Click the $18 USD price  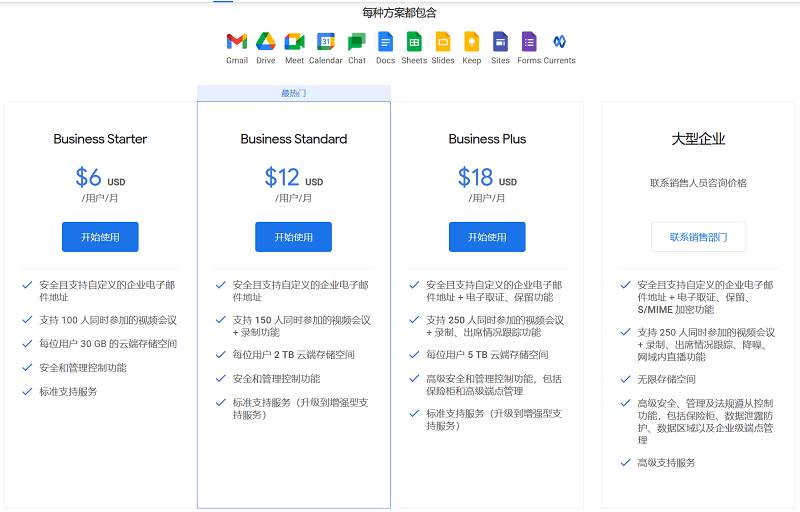pyautogui.click(x=487, y=177)
